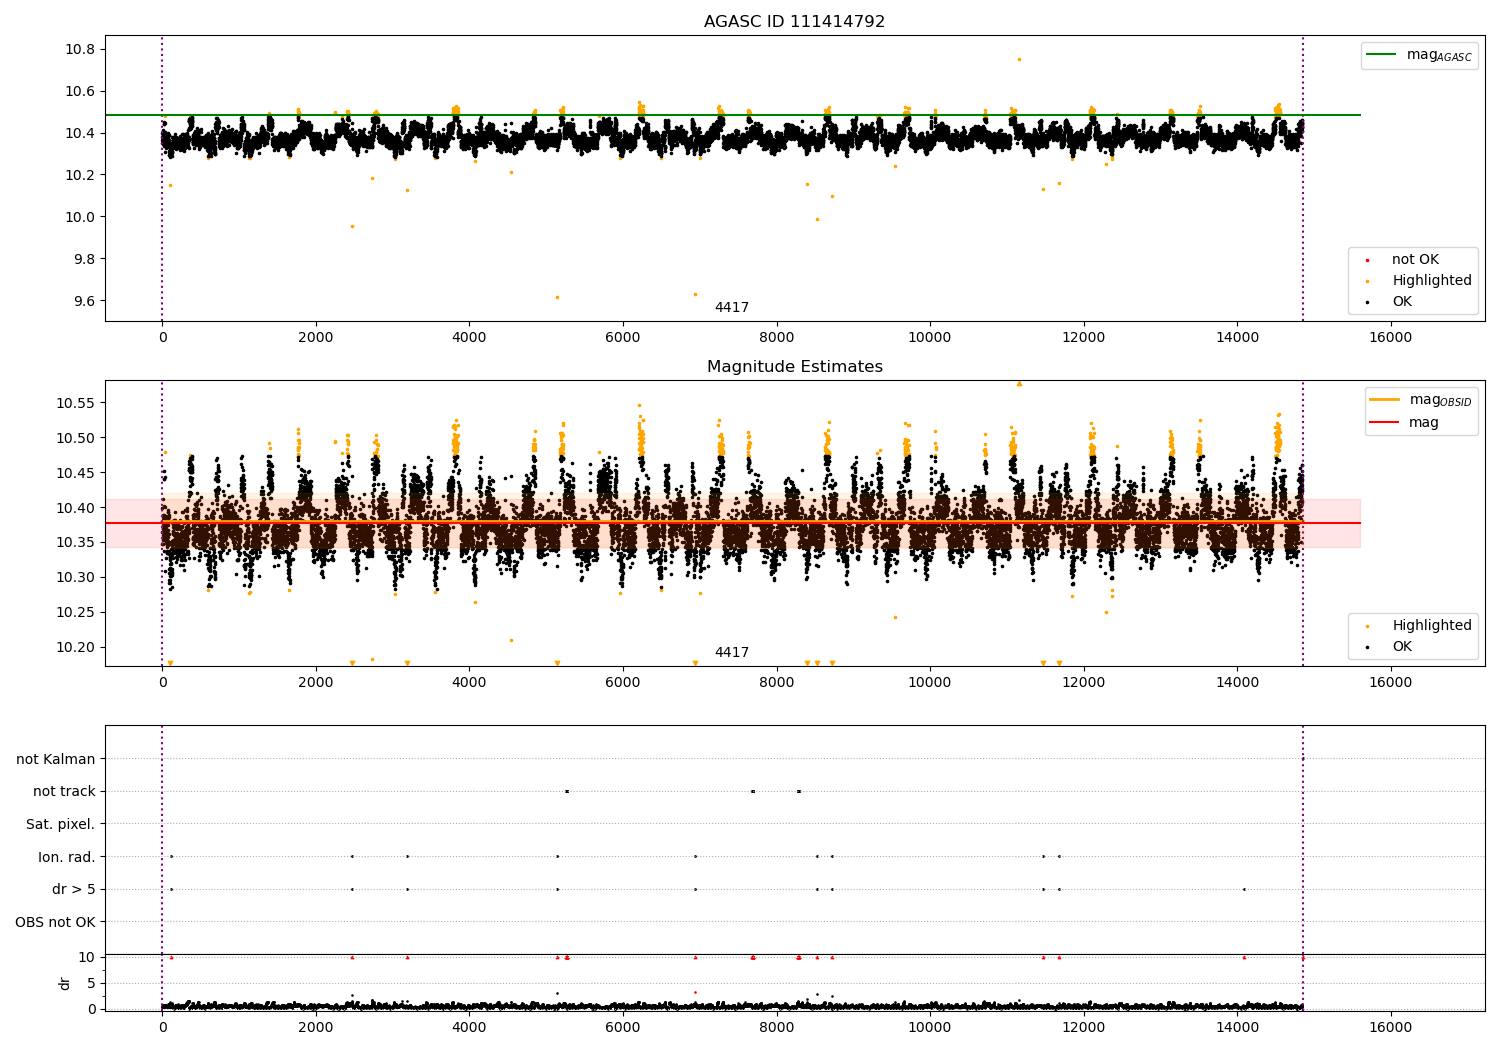This screenshot has width=1500, height=1050.
Task: Click the 'dr' axis label of bottom plot
Action: pyautogui.click(x=65, y=983)
